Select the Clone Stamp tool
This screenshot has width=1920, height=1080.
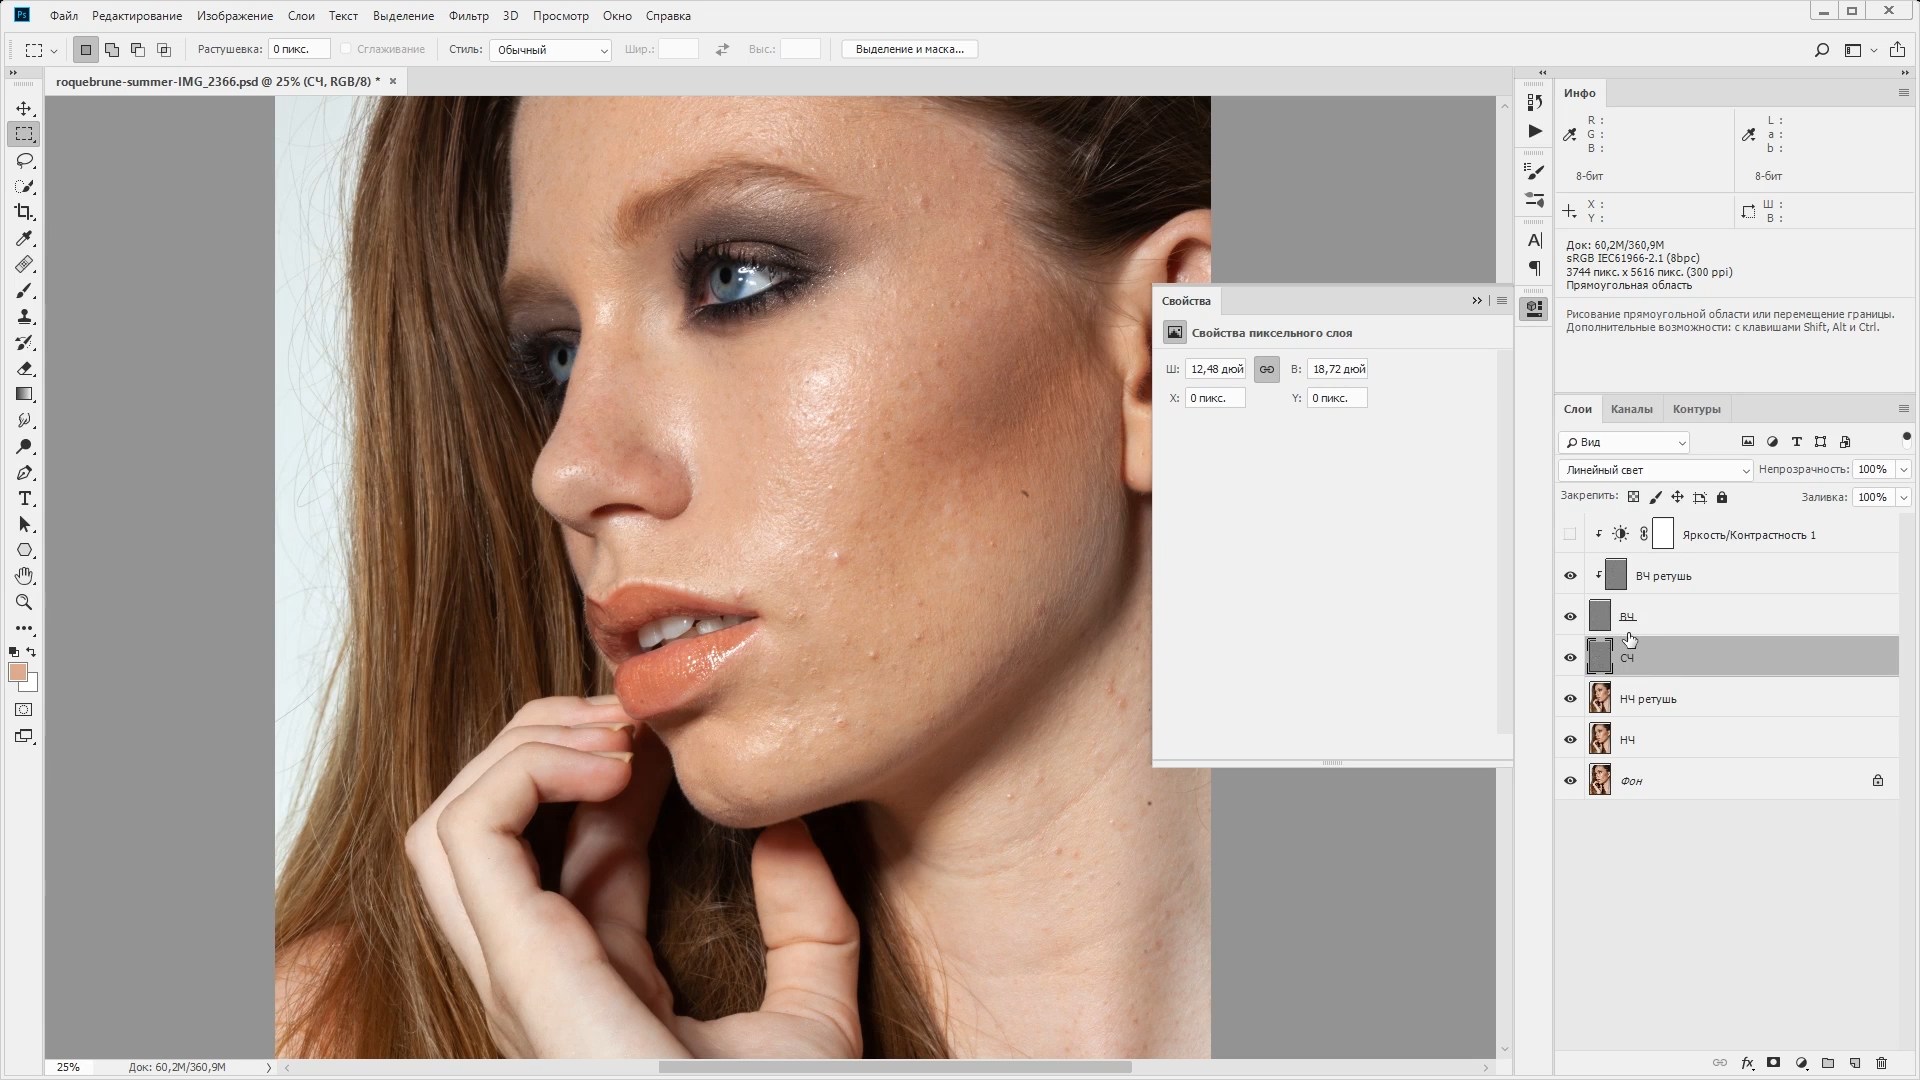coord(24,316)
